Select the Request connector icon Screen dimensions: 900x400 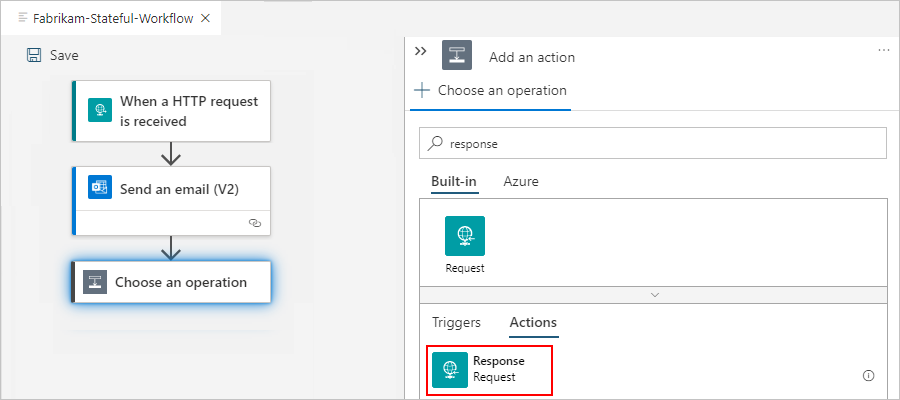click(465, 236)
